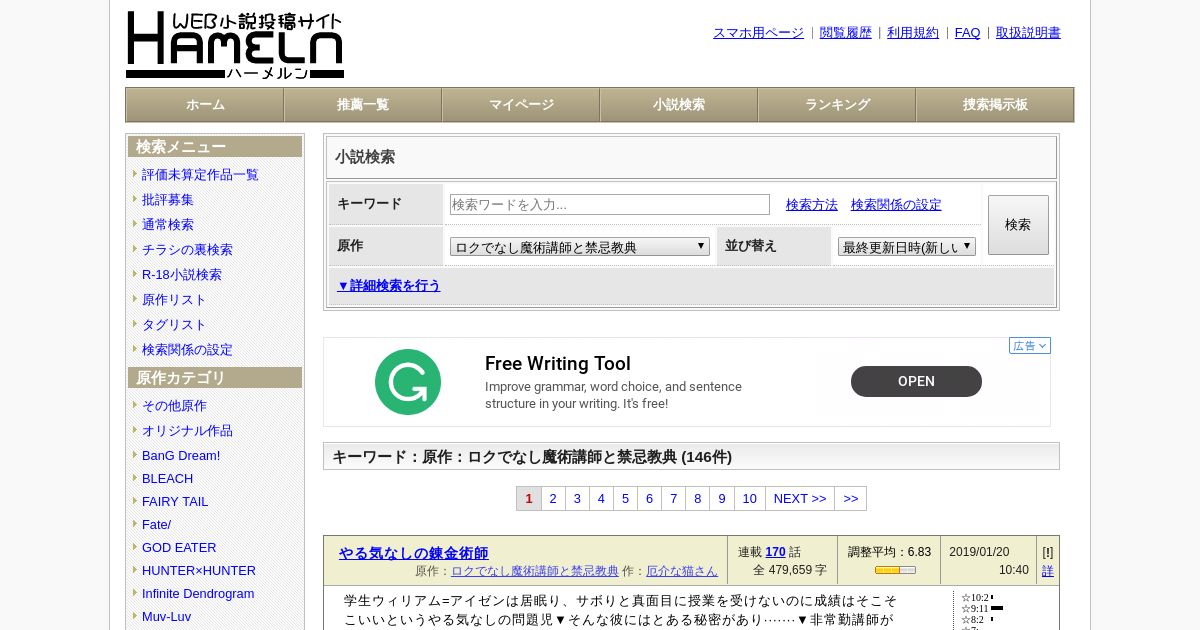Open the スマホ用ページ link

pyautogui.click(x=758, y=32)
